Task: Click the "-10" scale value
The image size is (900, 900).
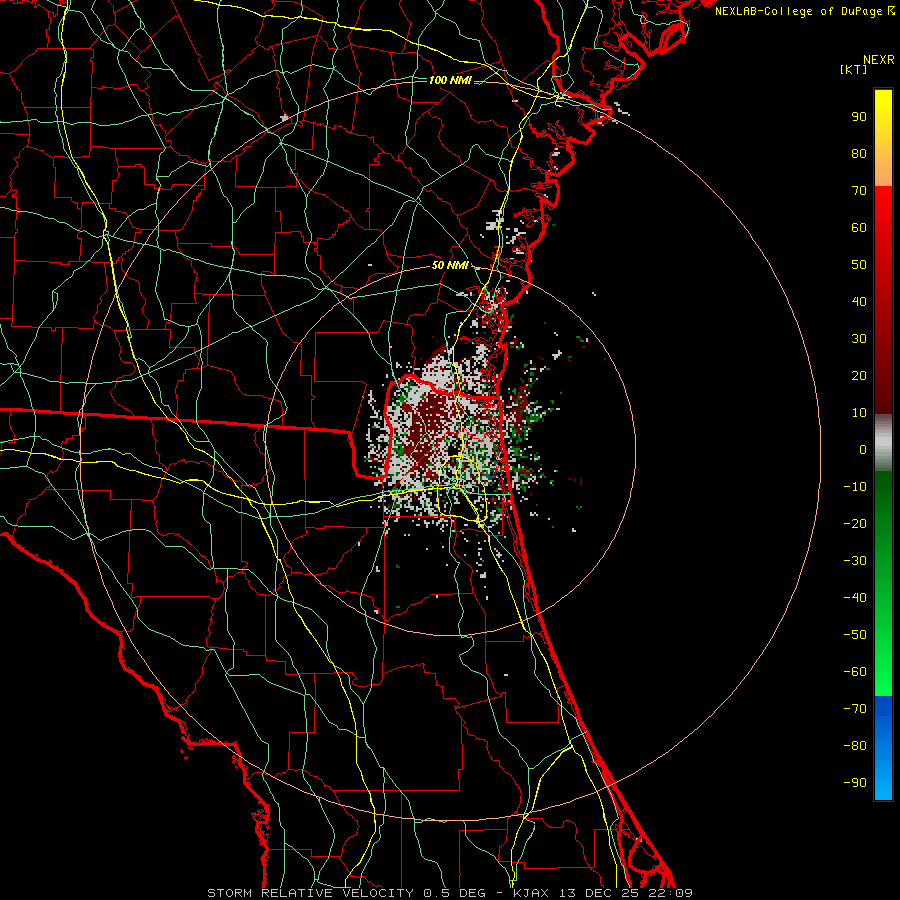Action: point(855,487)
